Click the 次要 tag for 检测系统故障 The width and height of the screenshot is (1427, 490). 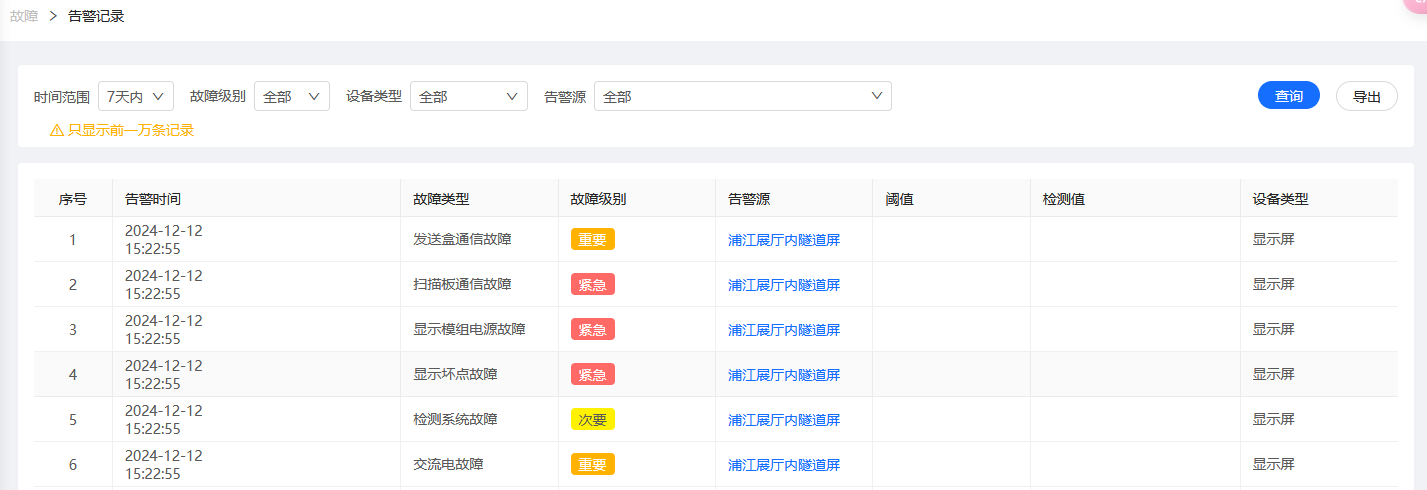coord(593,419)
